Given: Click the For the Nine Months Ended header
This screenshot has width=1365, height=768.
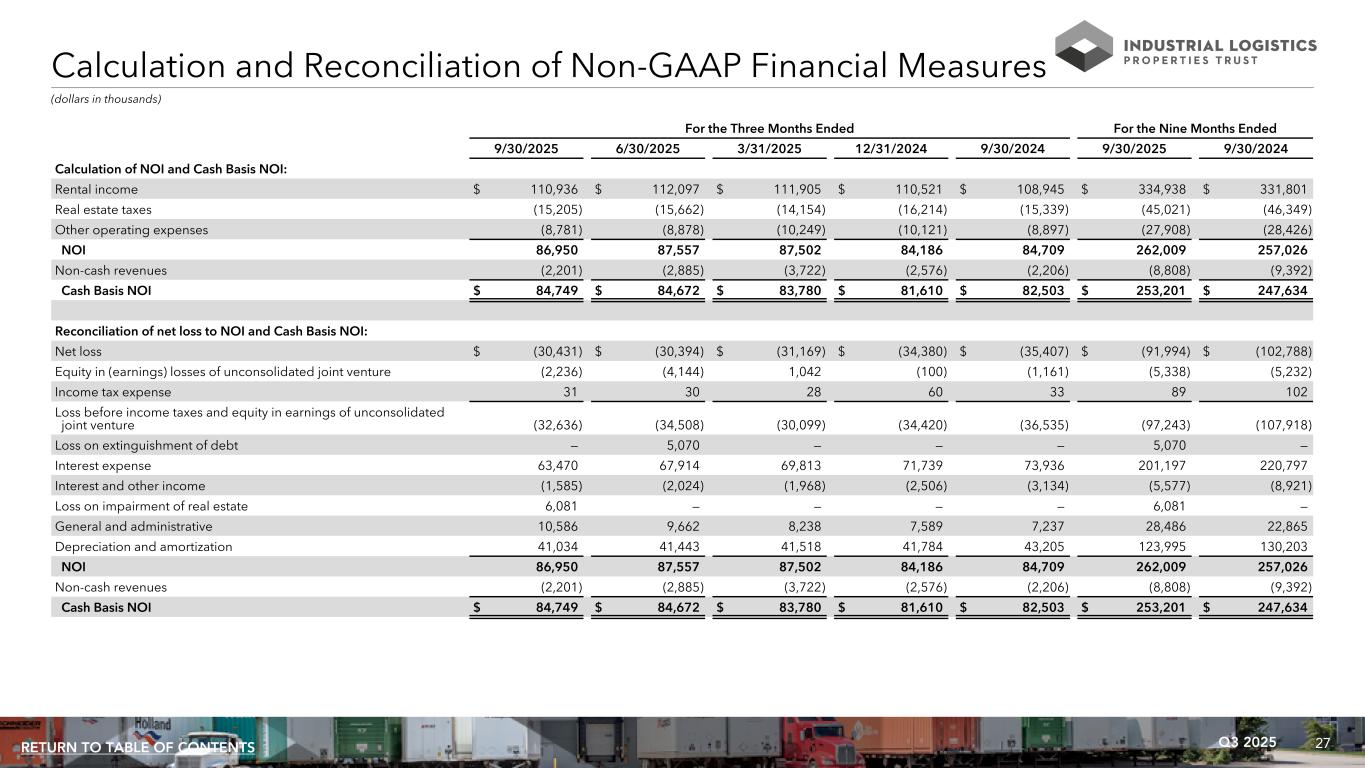Looking at the screenshot, I should coord(1195,129).
